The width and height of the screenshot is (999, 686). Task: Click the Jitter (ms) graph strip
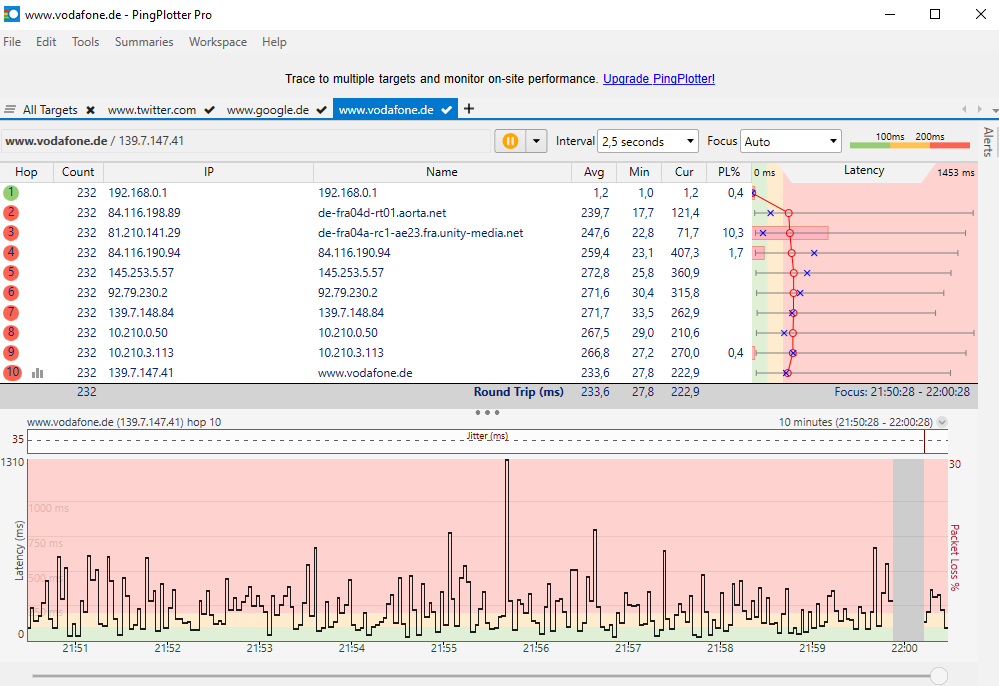[487, 441]
